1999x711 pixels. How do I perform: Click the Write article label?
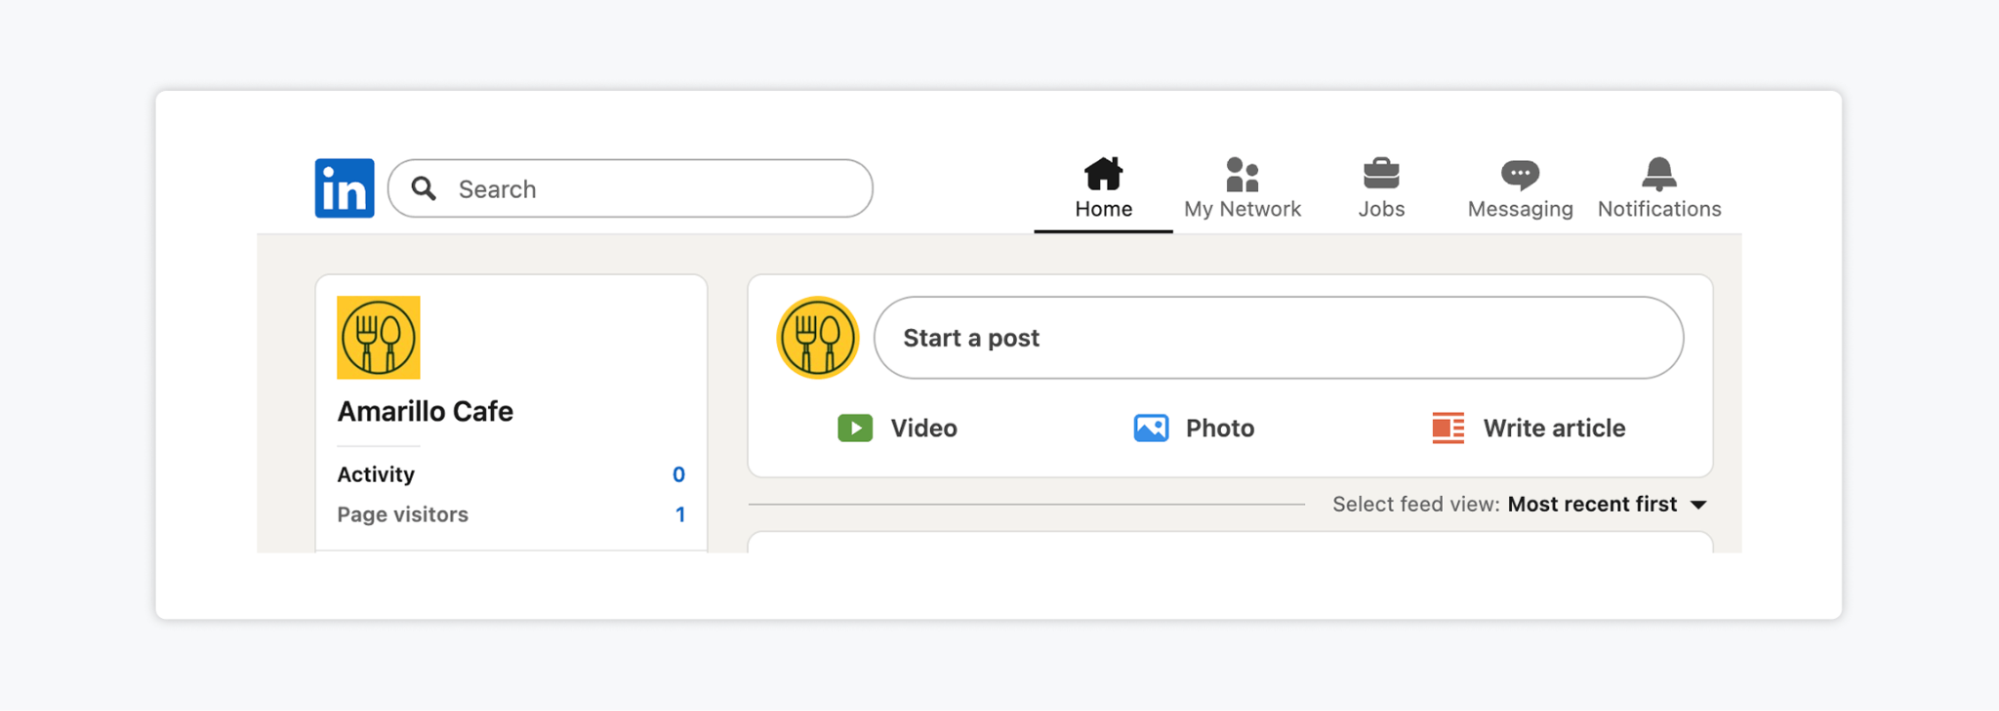(1553, 428)
